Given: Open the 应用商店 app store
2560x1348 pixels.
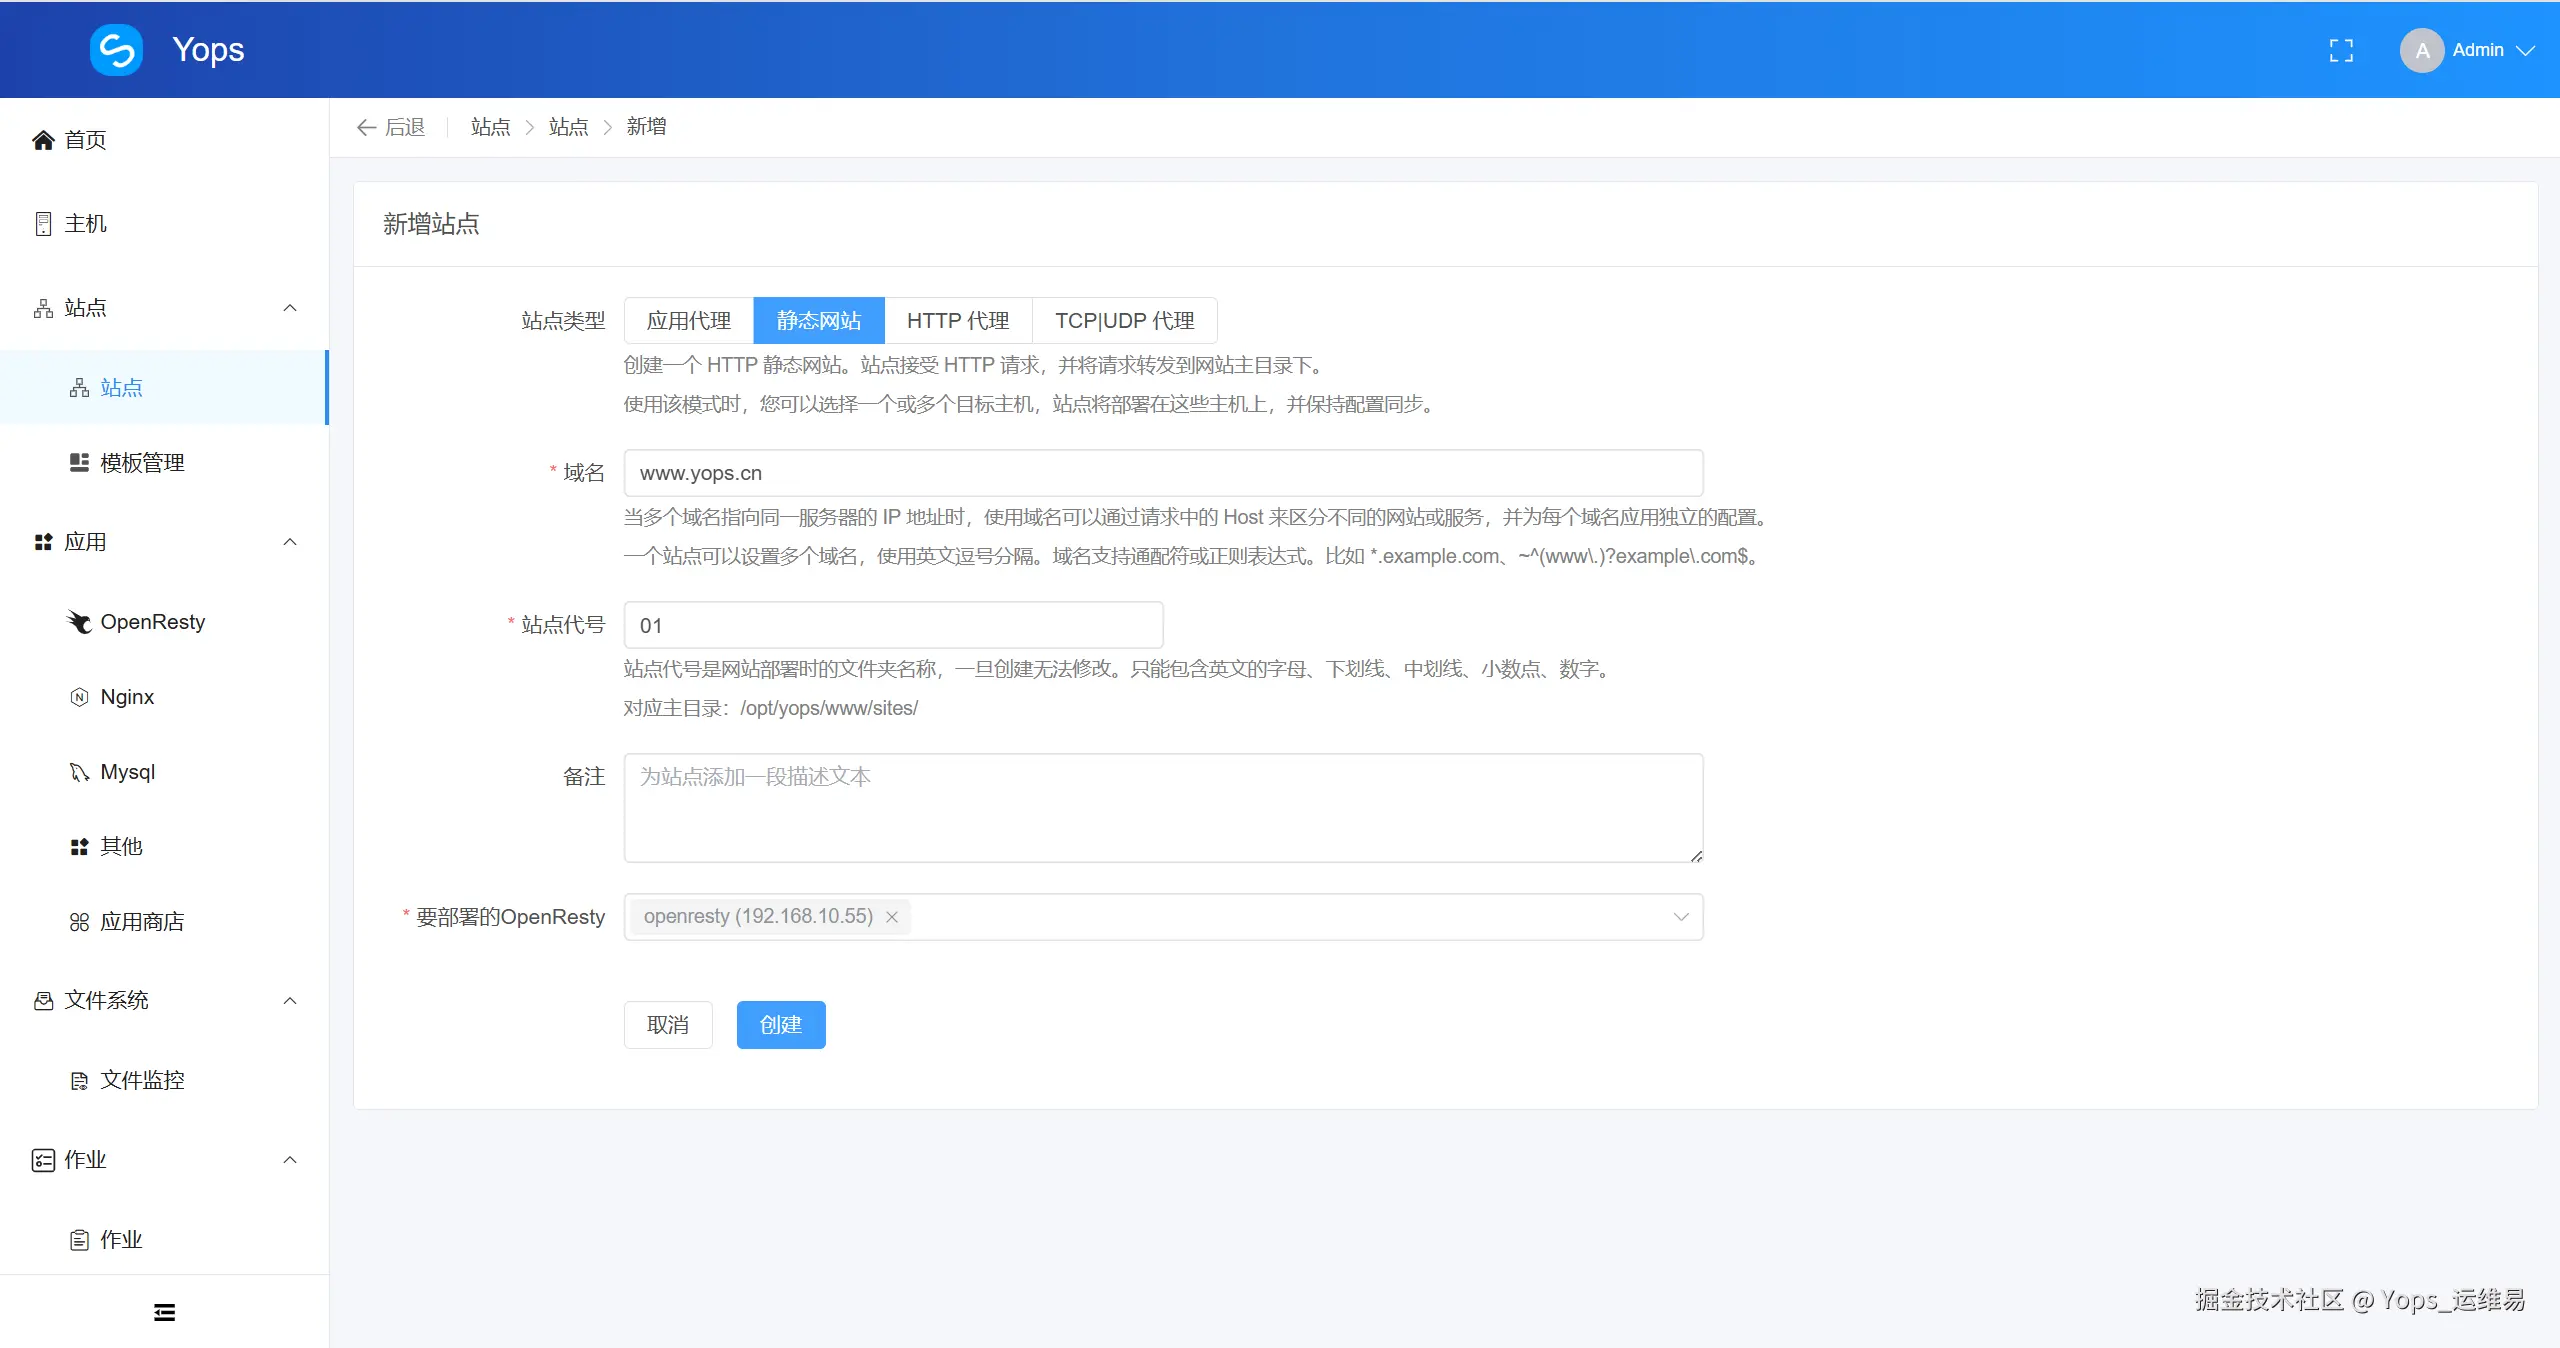Looking at the screenshot, I should pos(141,921).
